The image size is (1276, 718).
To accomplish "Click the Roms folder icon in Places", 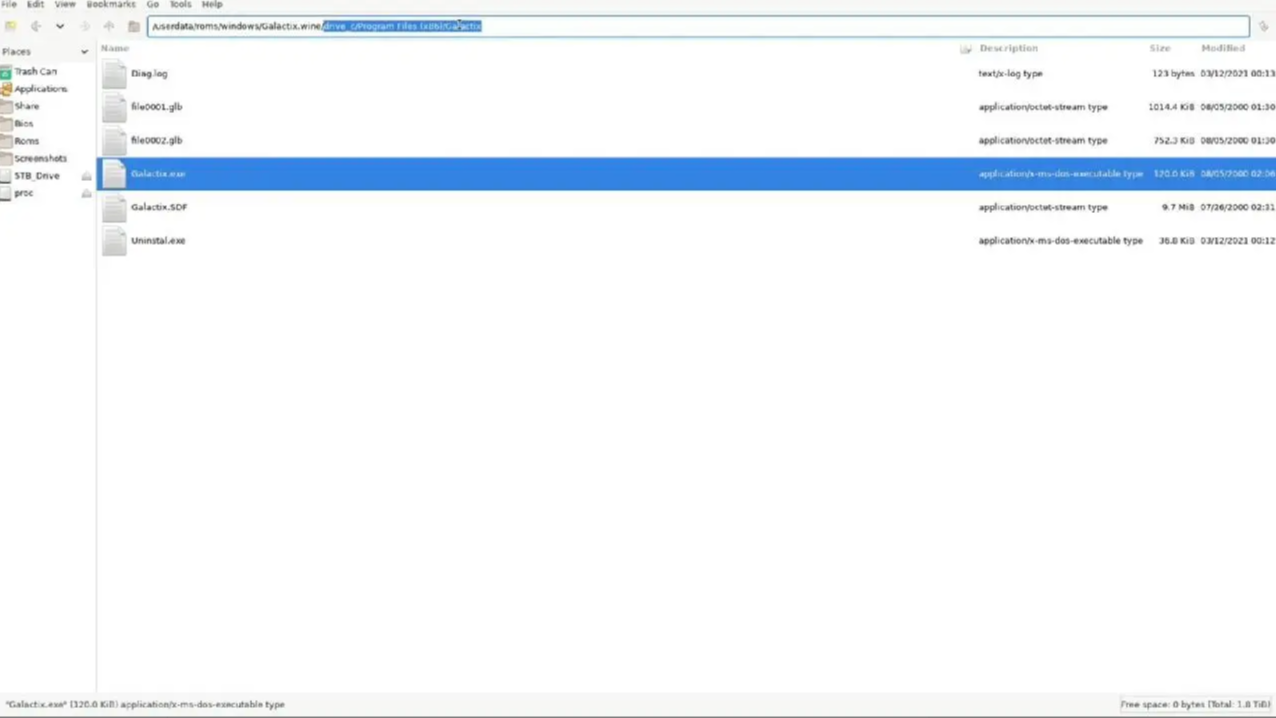I will [x=6, y=141].
